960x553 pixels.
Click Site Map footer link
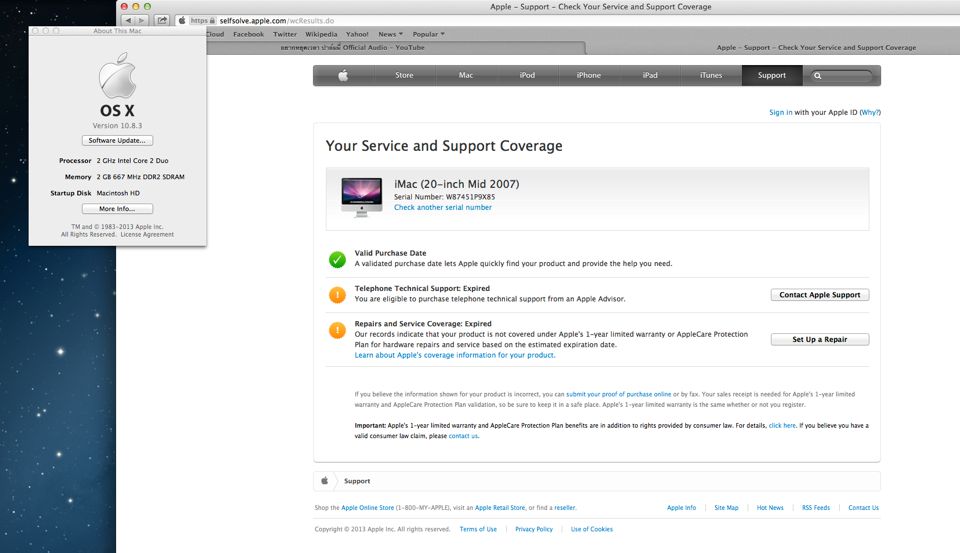click(726, 508)
